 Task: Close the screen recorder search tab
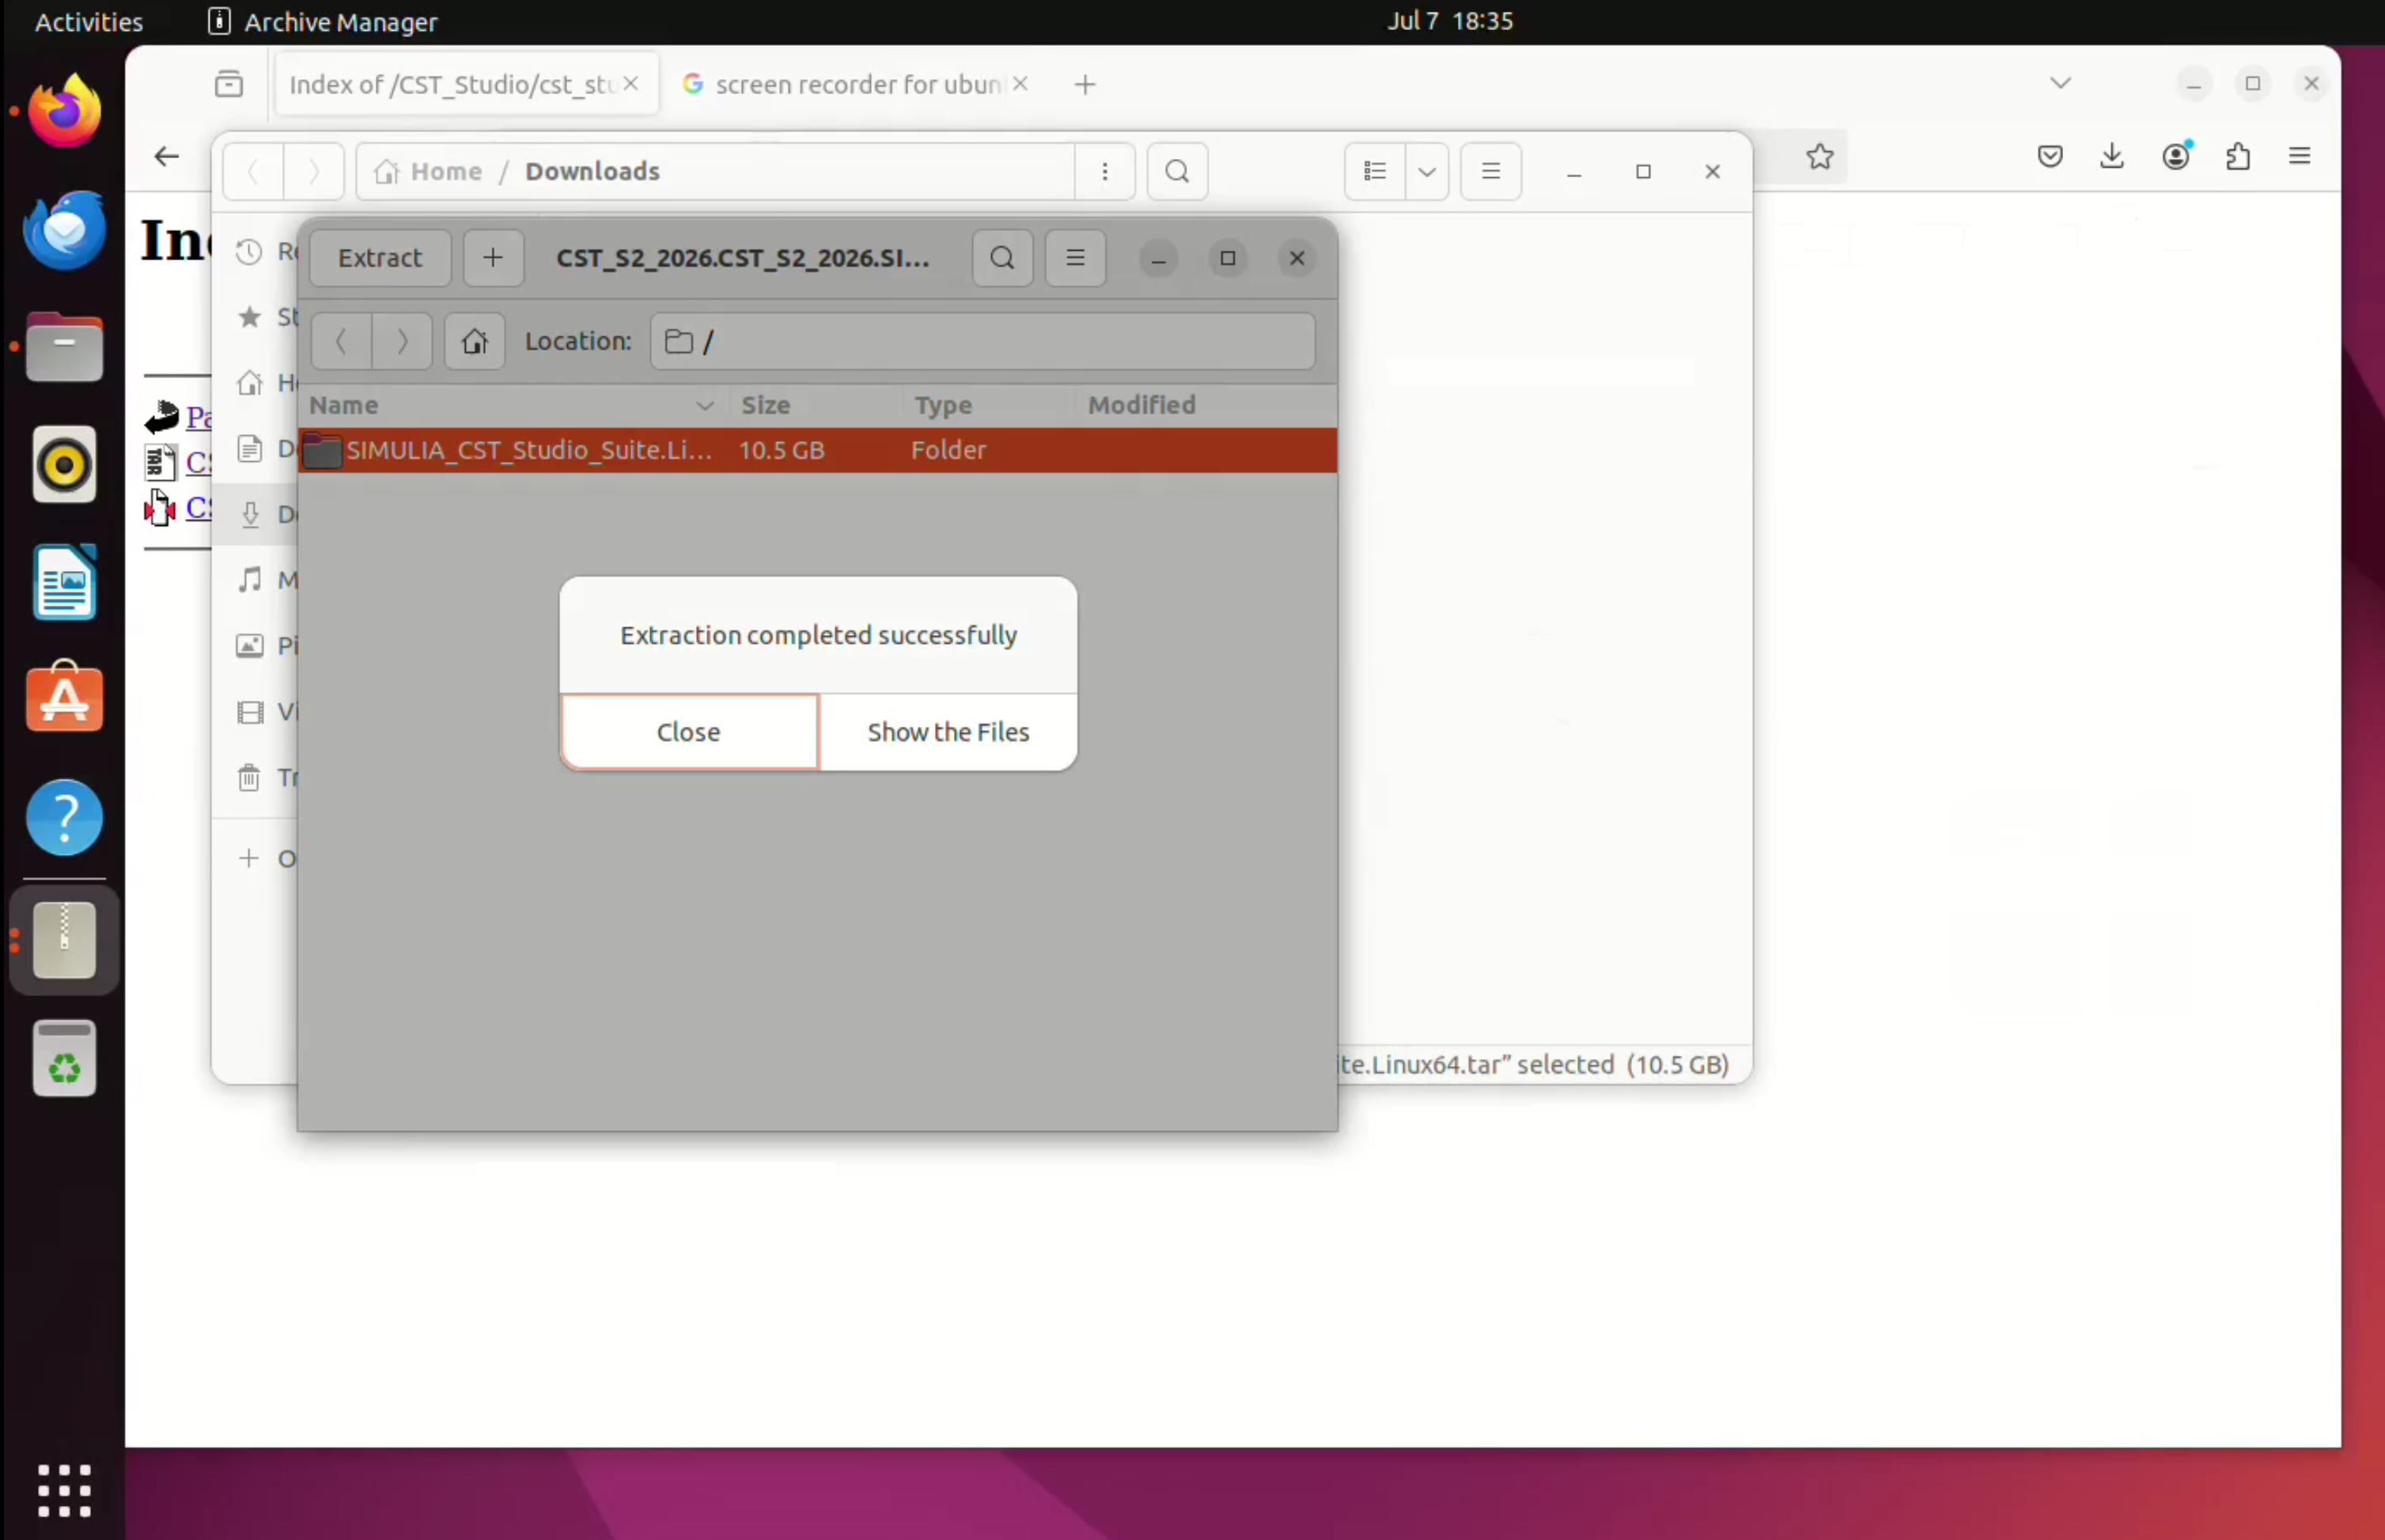point(1020,84)
